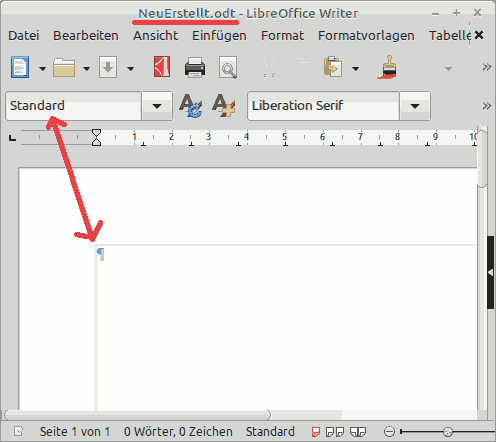Toggle single-page view in status bar
The width and height of the screenshot is (496, 442).
click(315, 432)
